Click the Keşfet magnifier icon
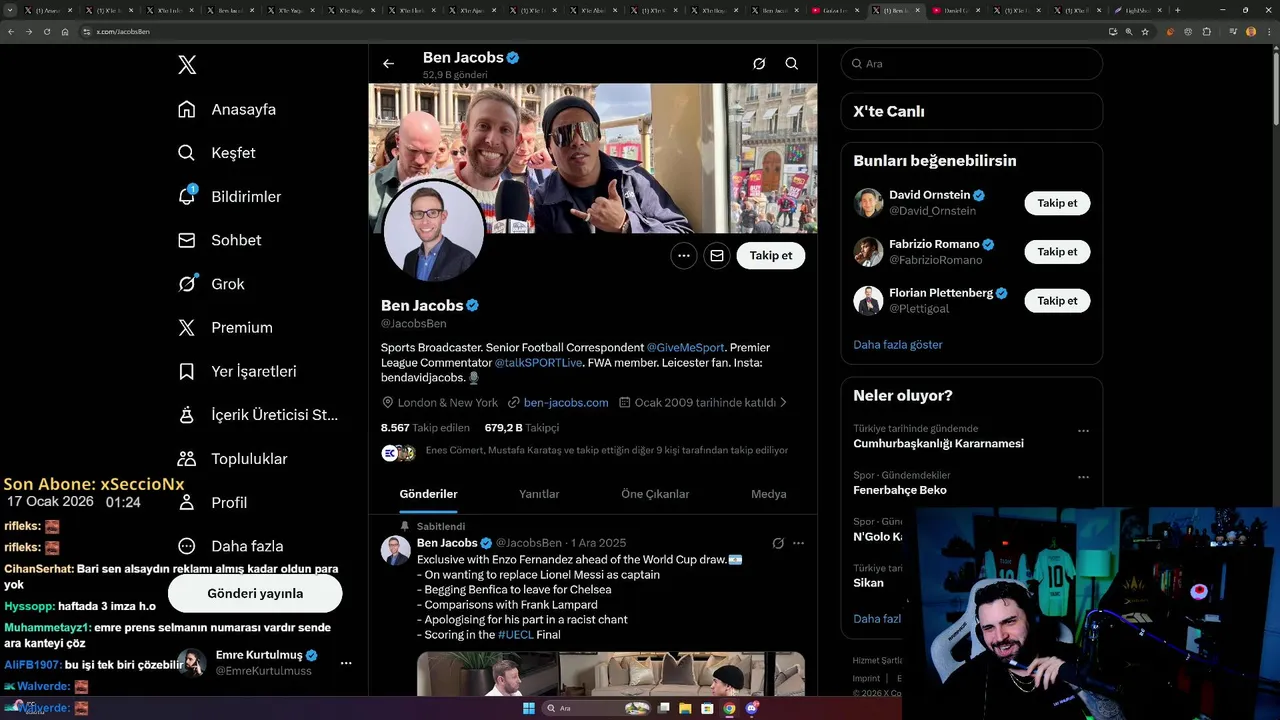 pos(187,153)
